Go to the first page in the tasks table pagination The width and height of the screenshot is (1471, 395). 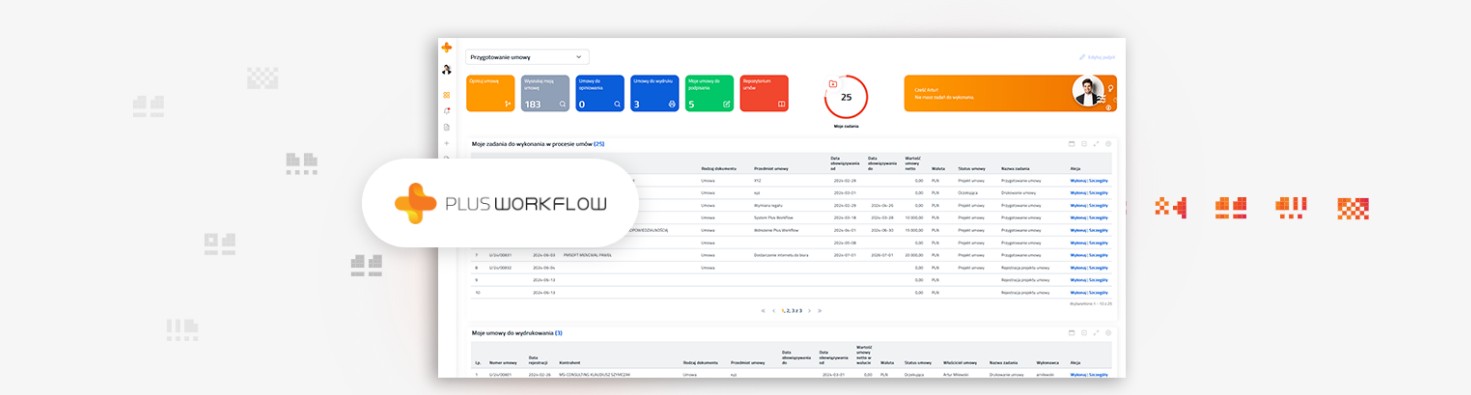(763, 311)
